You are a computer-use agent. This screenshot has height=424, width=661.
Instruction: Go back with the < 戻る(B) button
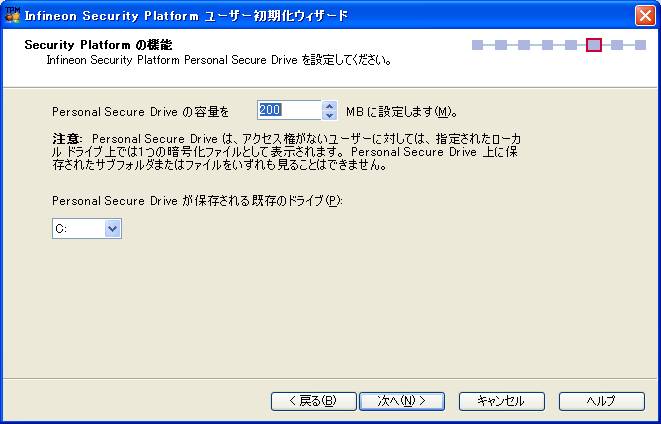[314, 401]
